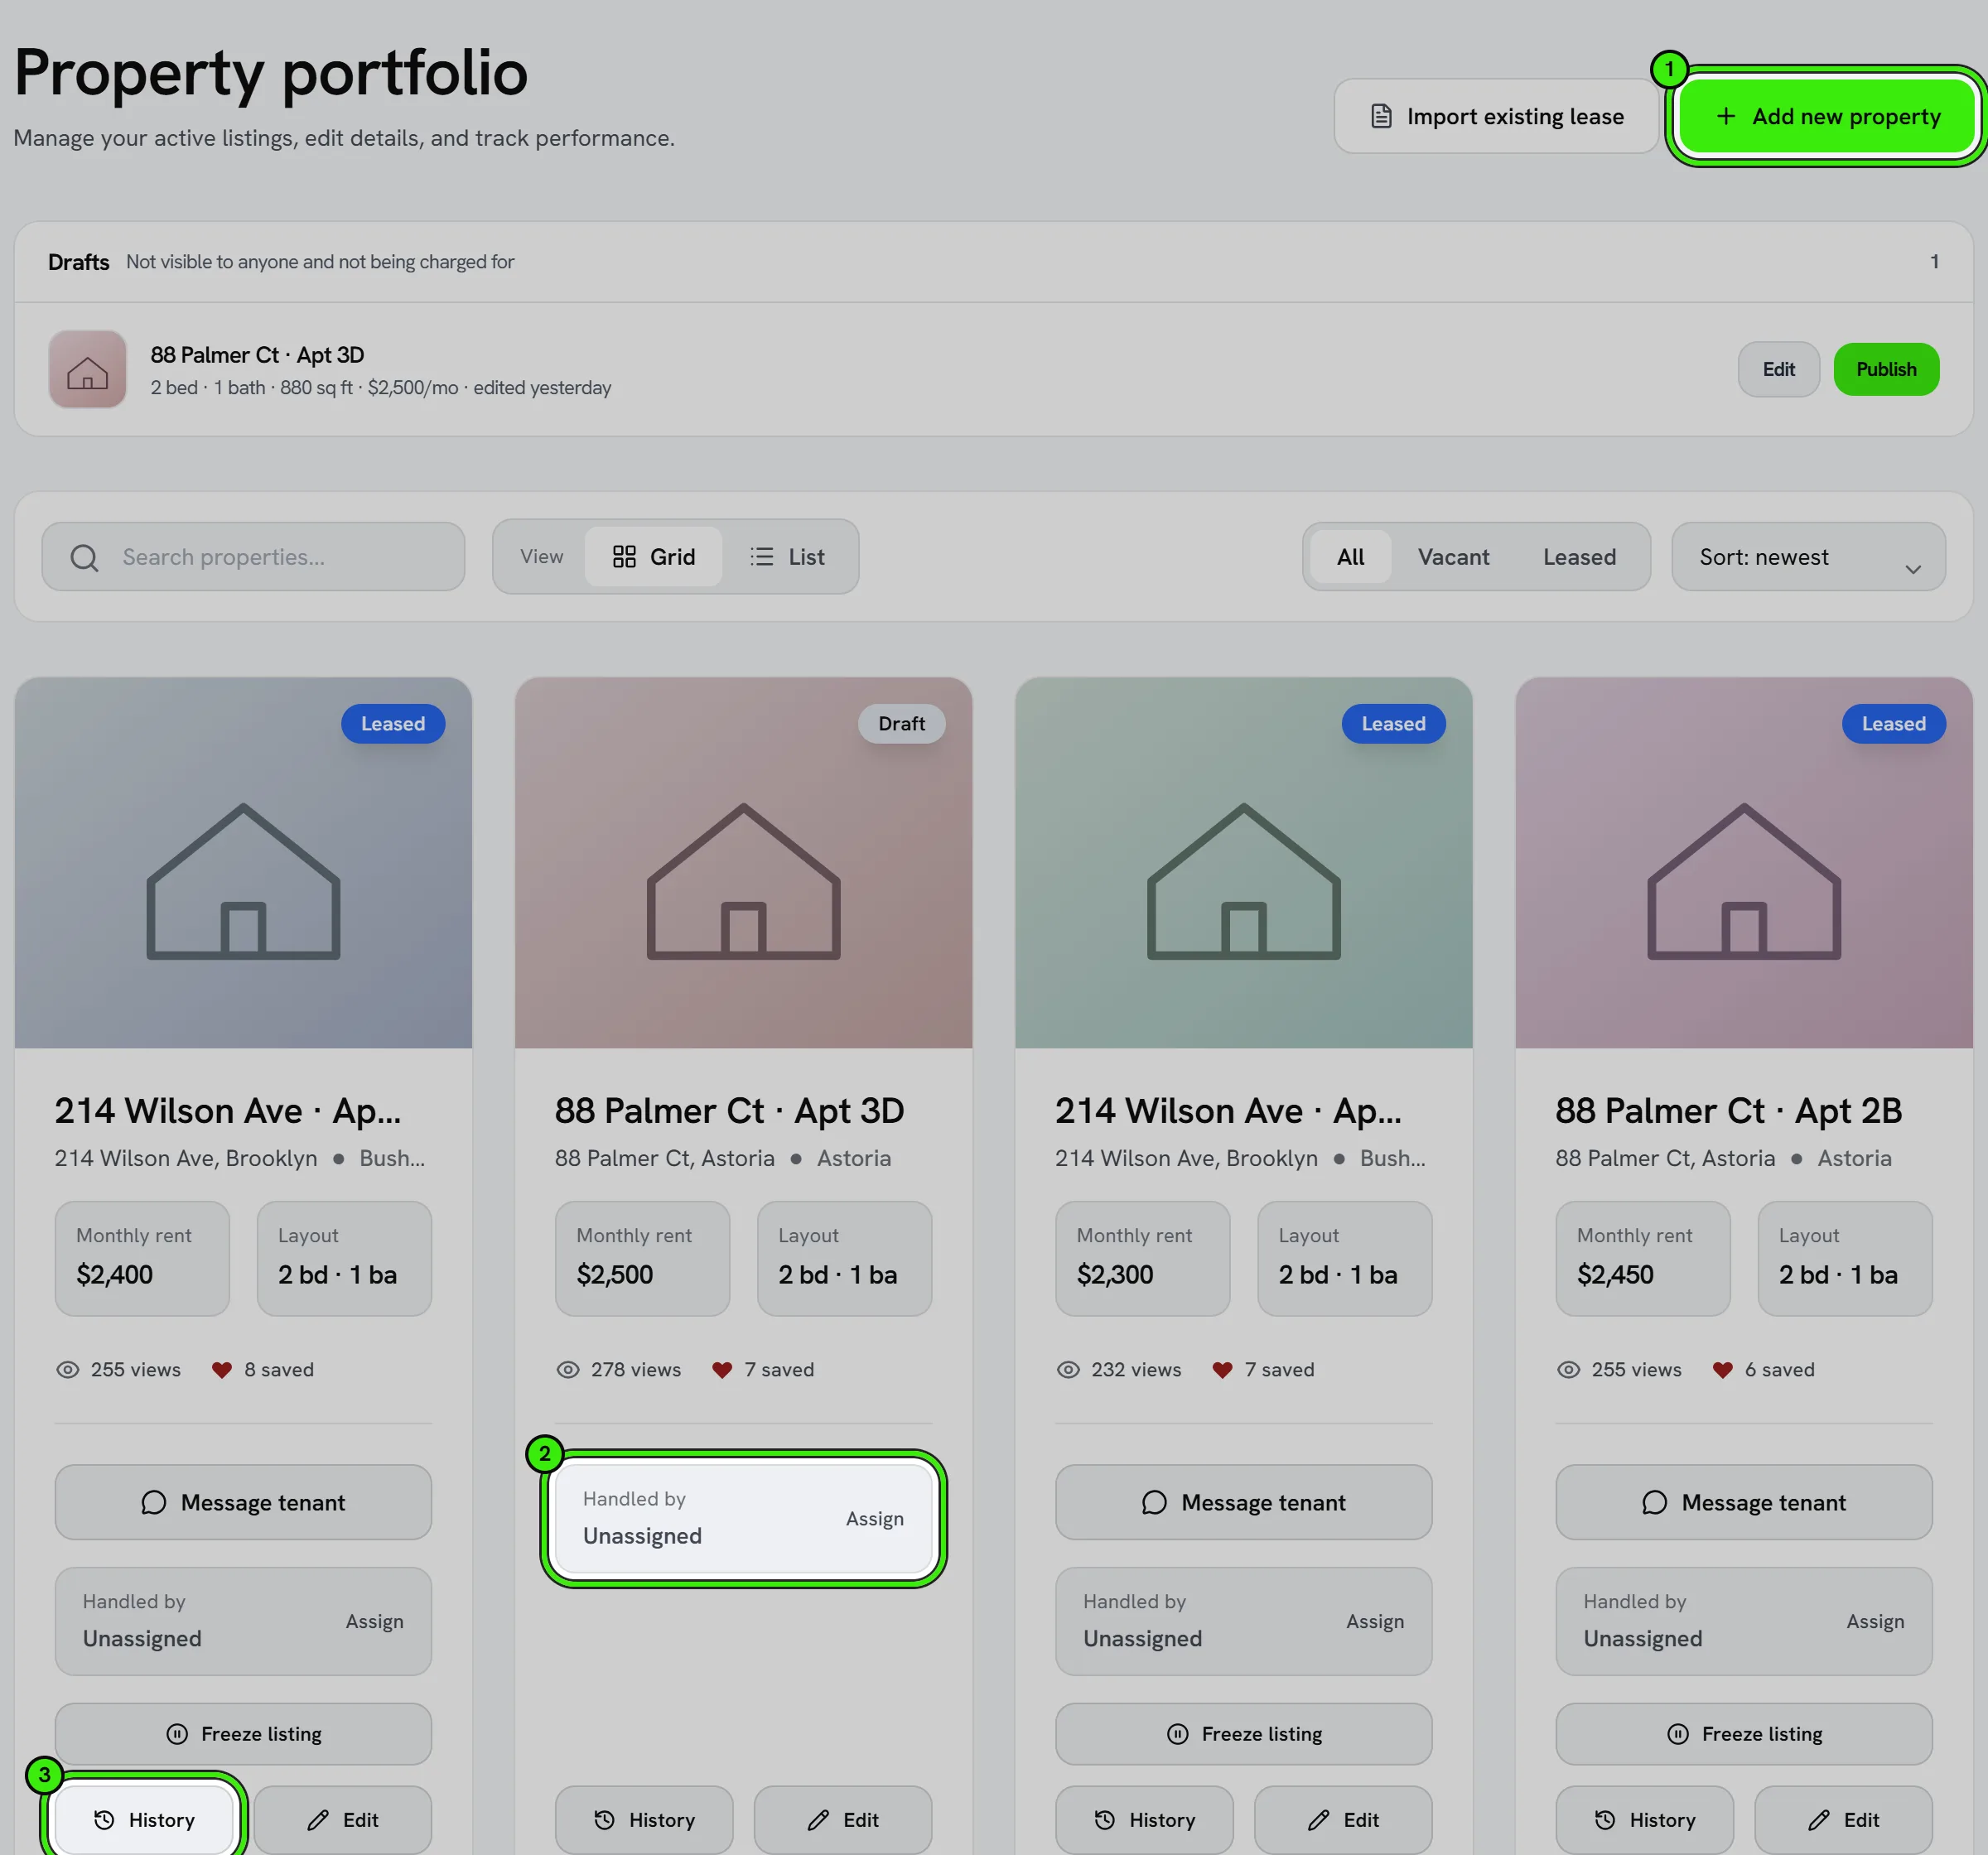Click the heart icon beside 8 saved
This screenshot has width=1988, height=1855.
222,1369
